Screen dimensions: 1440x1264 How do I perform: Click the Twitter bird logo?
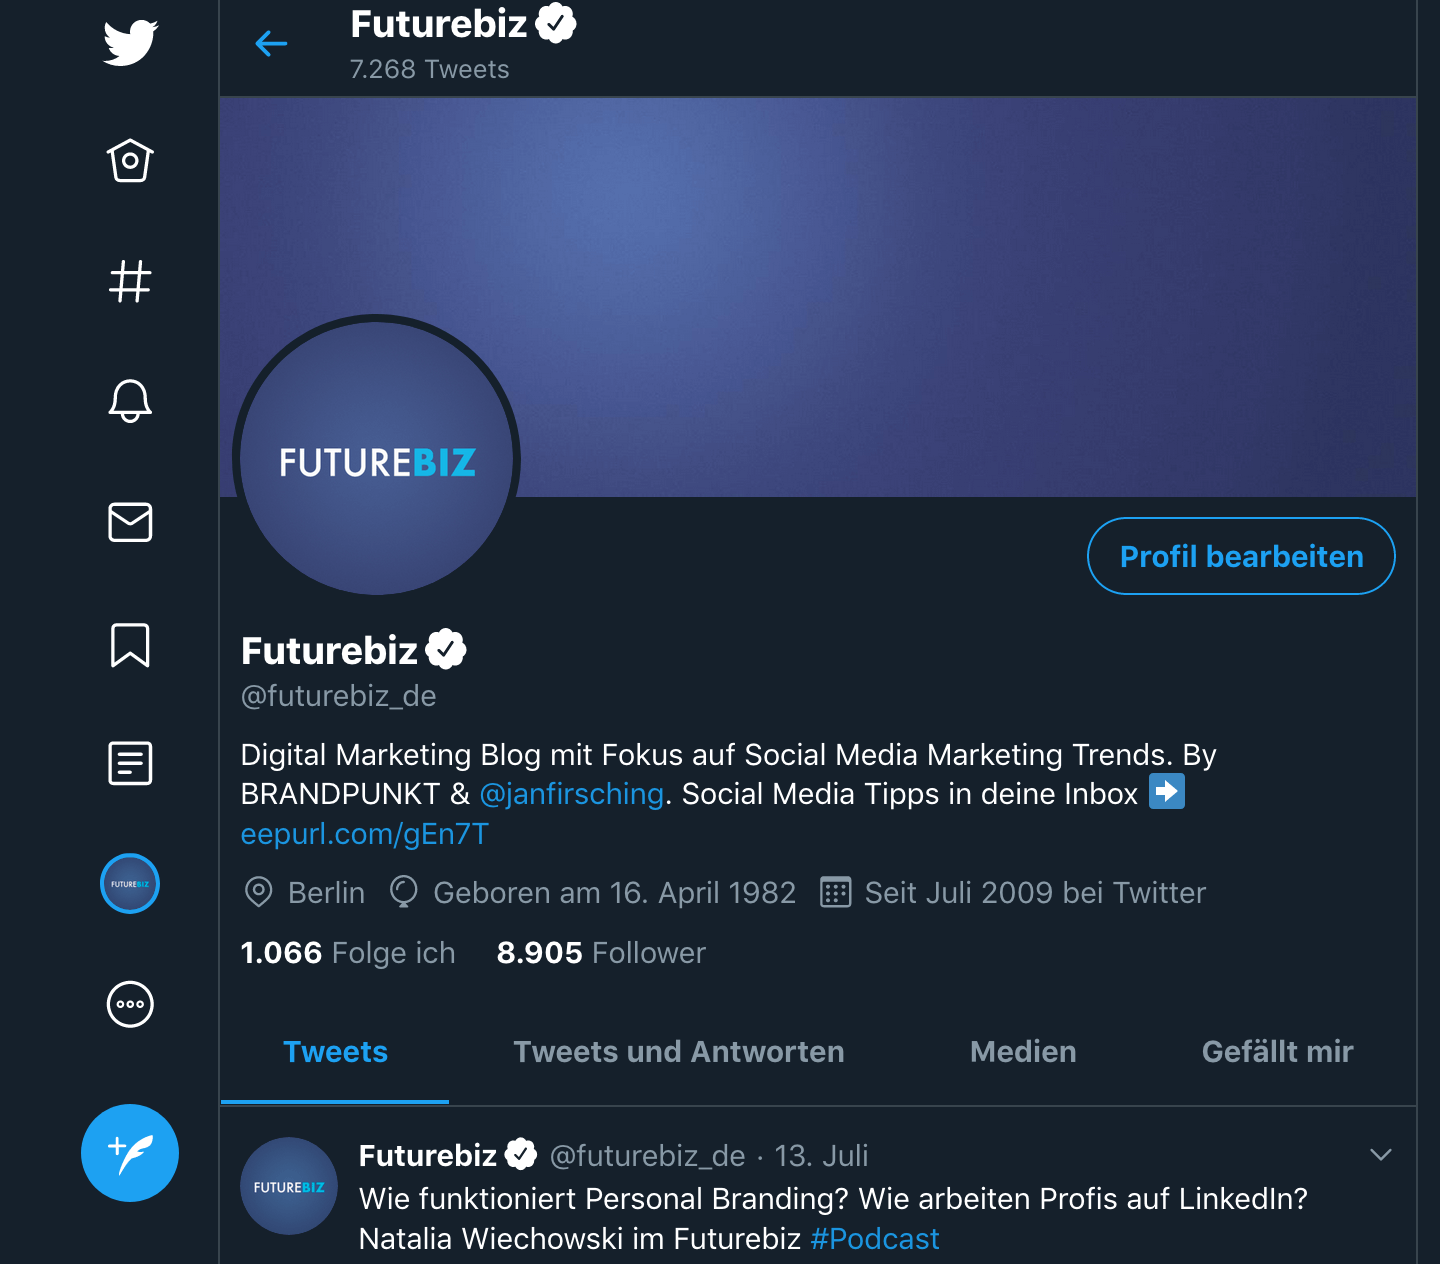[130, 42]
